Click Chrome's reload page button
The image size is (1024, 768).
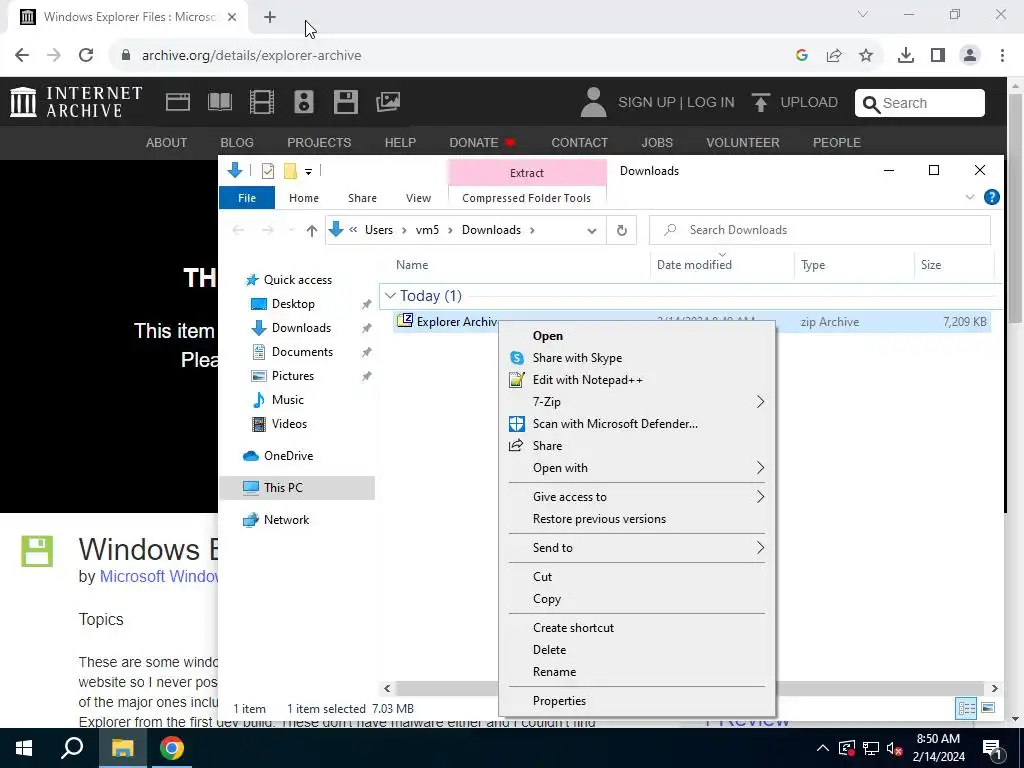click(x=86, y=55)
